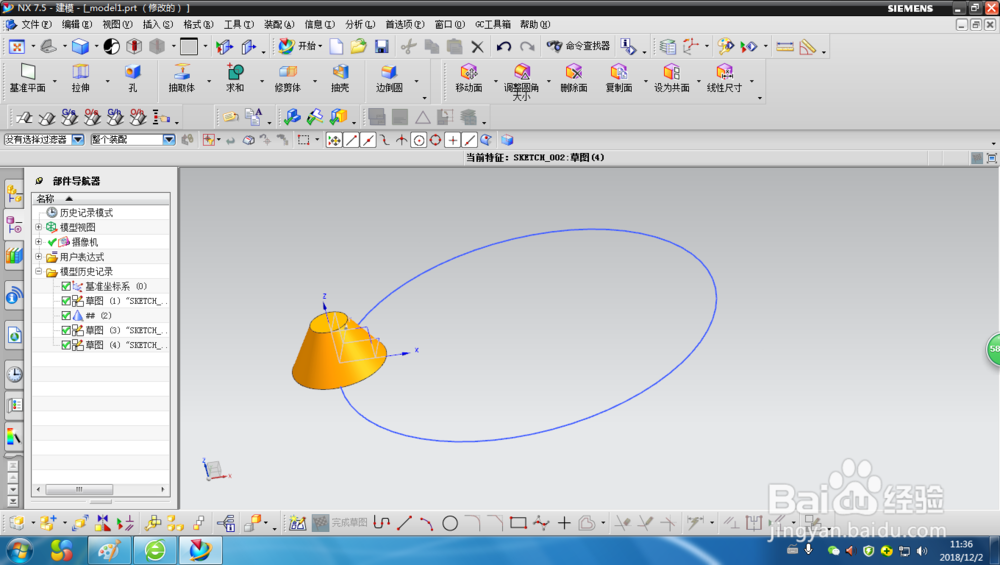The width and height of the screenshot is (1000, 565).
Task: Click the Resize Blend (调整圆角大小) tool
Action: (522, 82)
